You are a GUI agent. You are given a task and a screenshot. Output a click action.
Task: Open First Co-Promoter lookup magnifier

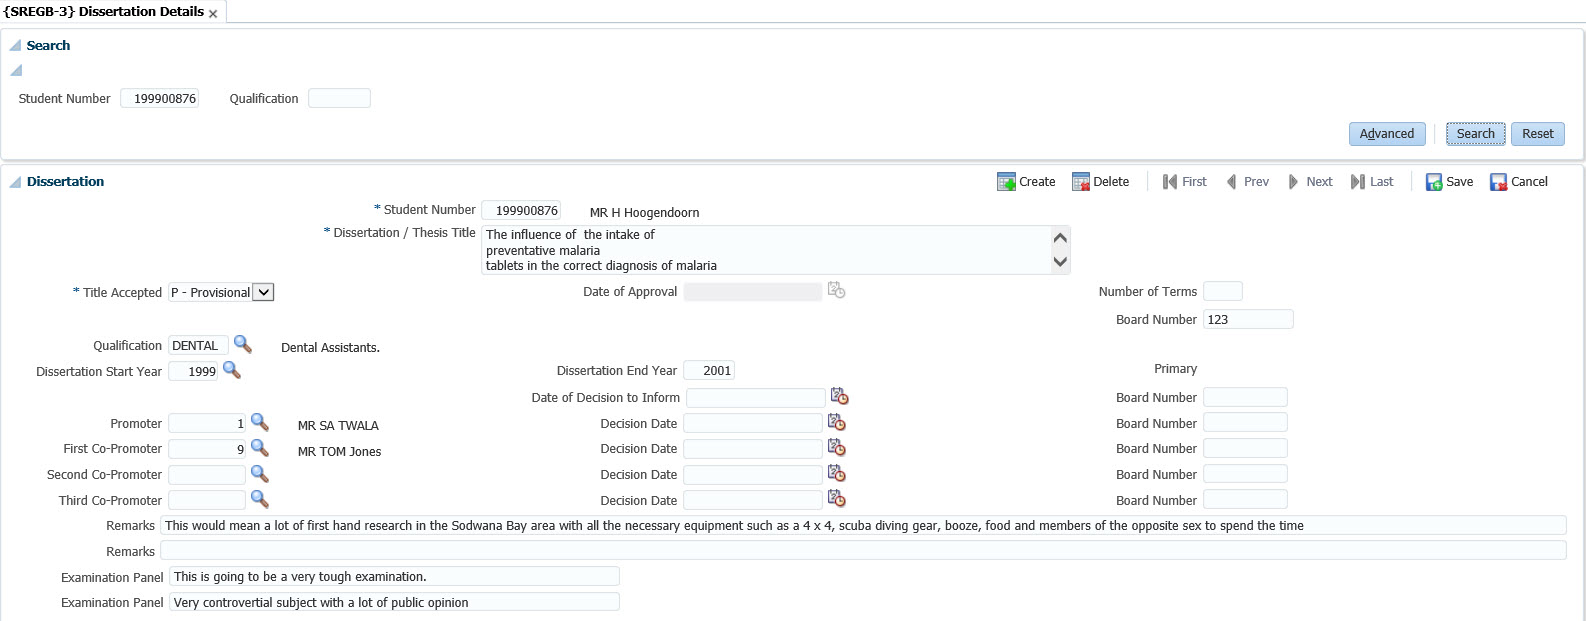click(x=259, y=448)
